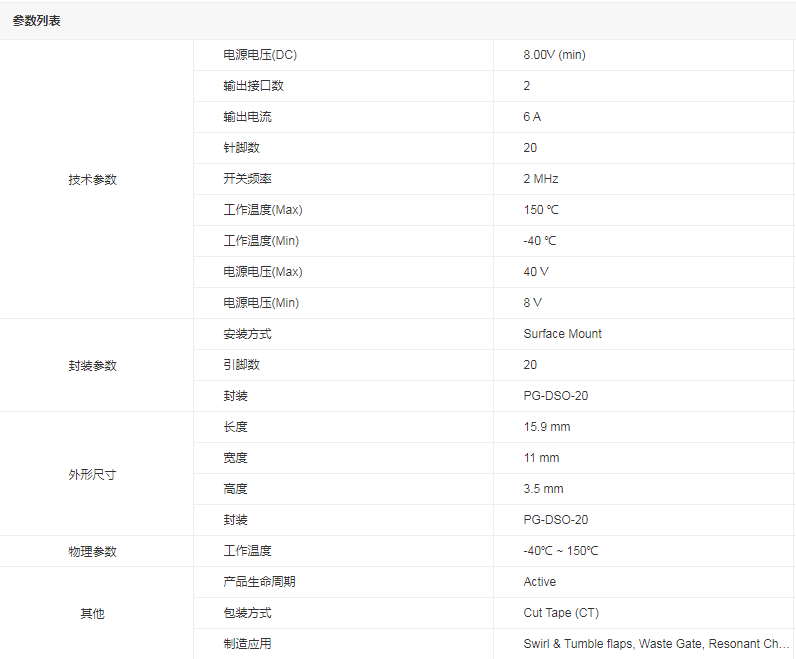Screen dimensions: 796x659
Task: Click the 2 MHz frequency value
Action: (x=540, y=179)
